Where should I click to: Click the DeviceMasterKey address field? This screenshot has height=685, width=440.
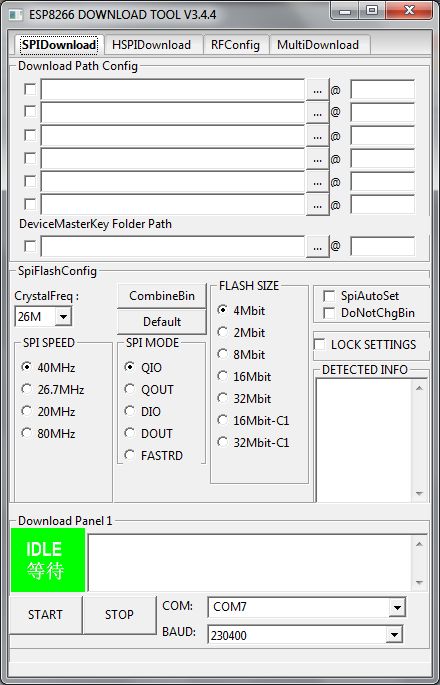tap(382, 246)
